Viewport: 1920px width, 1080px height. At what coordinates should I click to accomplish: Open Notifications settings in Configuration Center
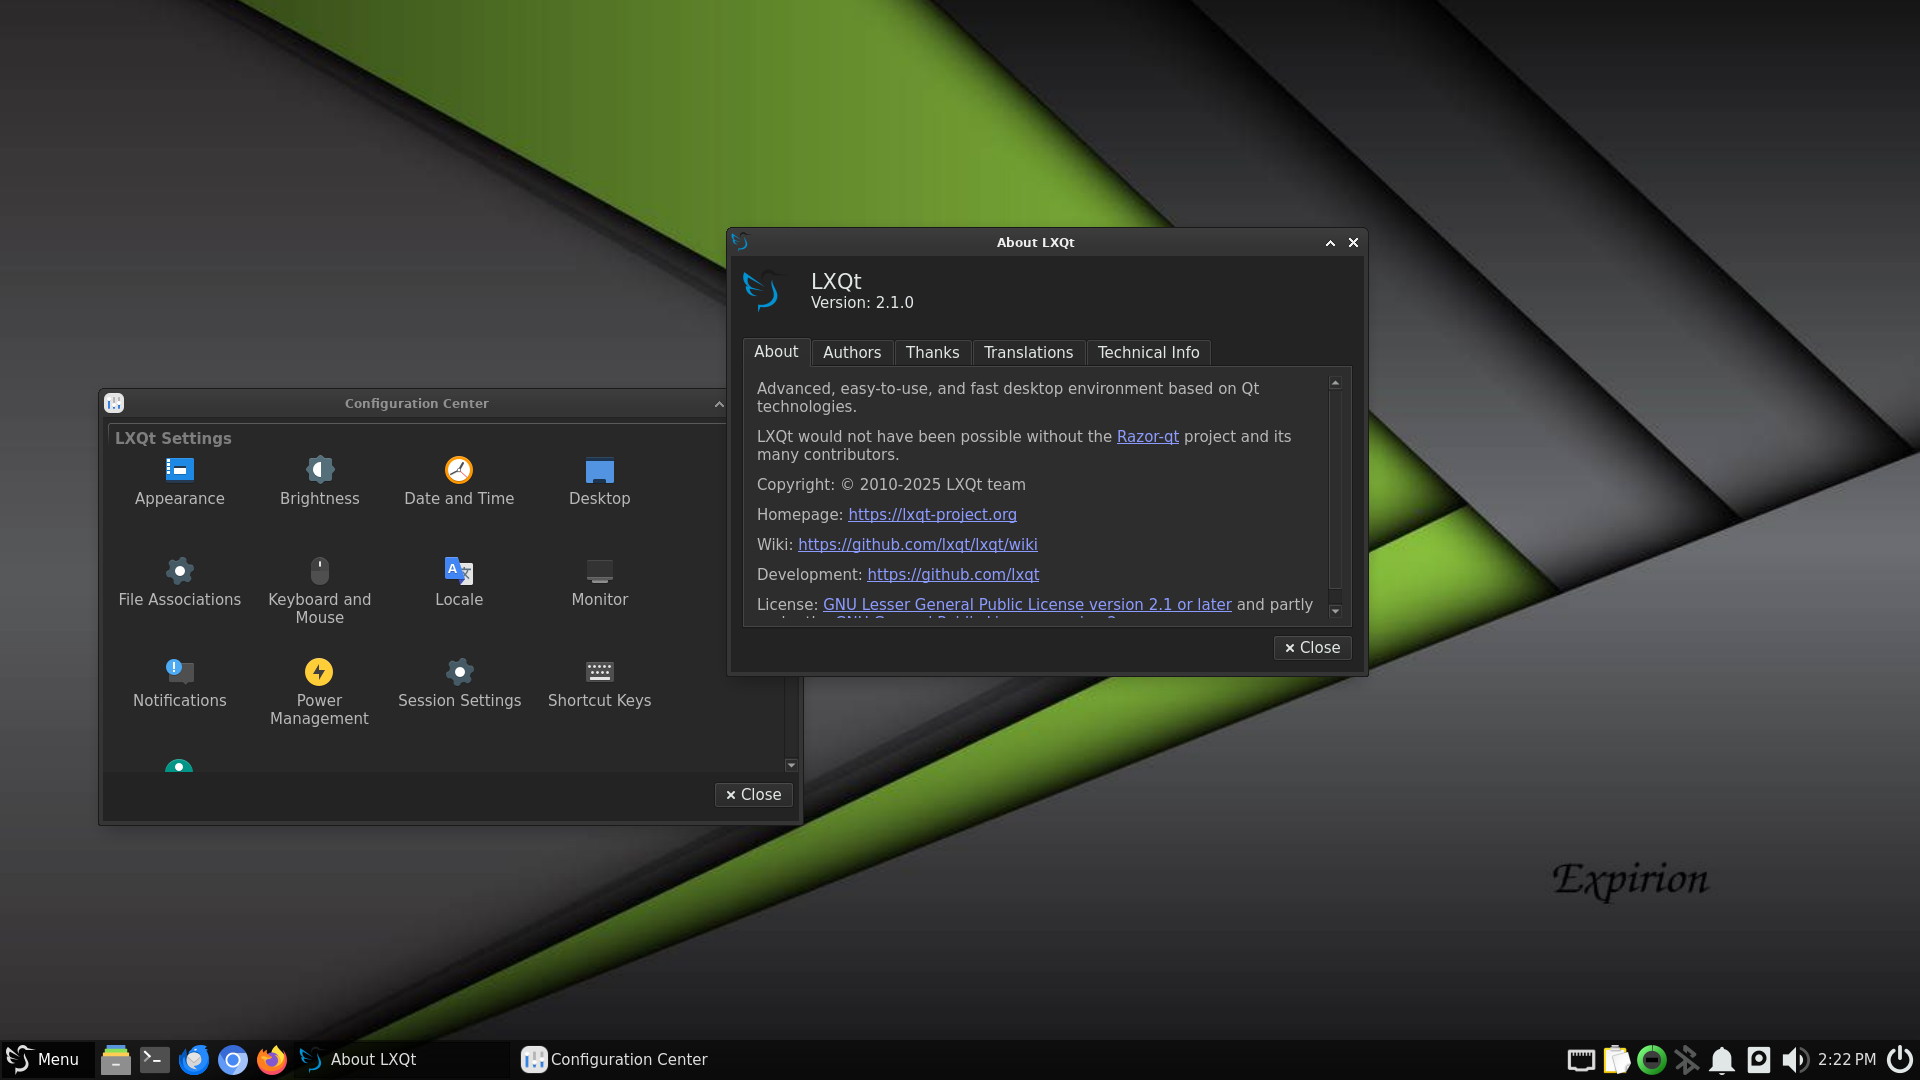point(180,684)
